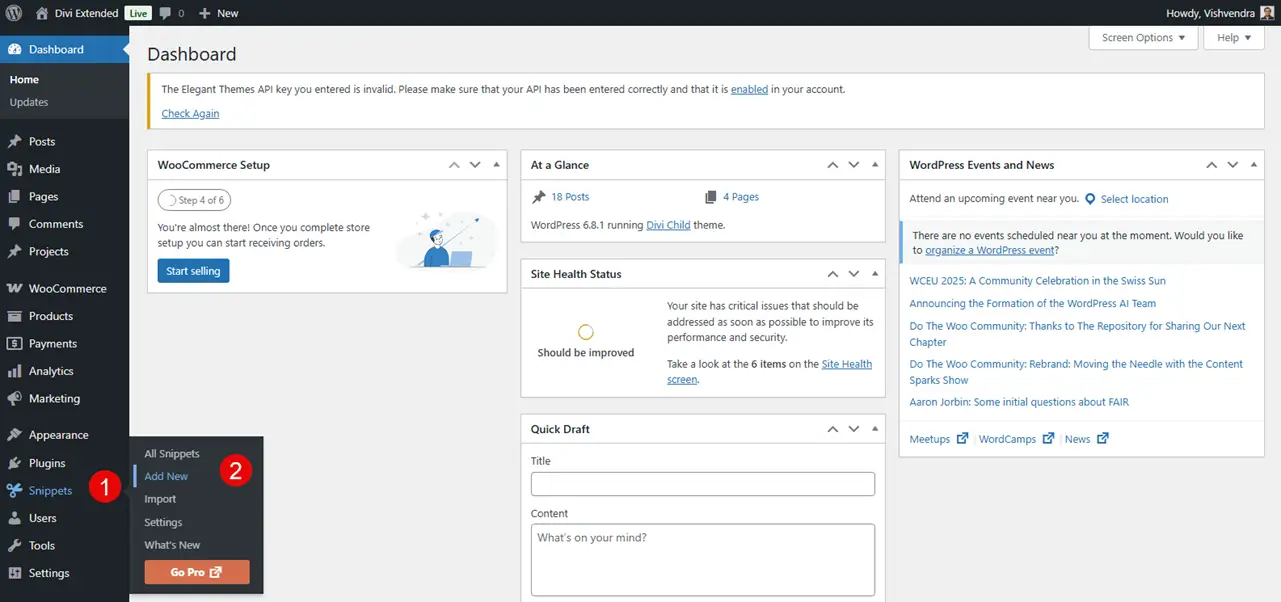Select Import in Snippets submenu
The image size is (1281, 602).
(160, 499)
